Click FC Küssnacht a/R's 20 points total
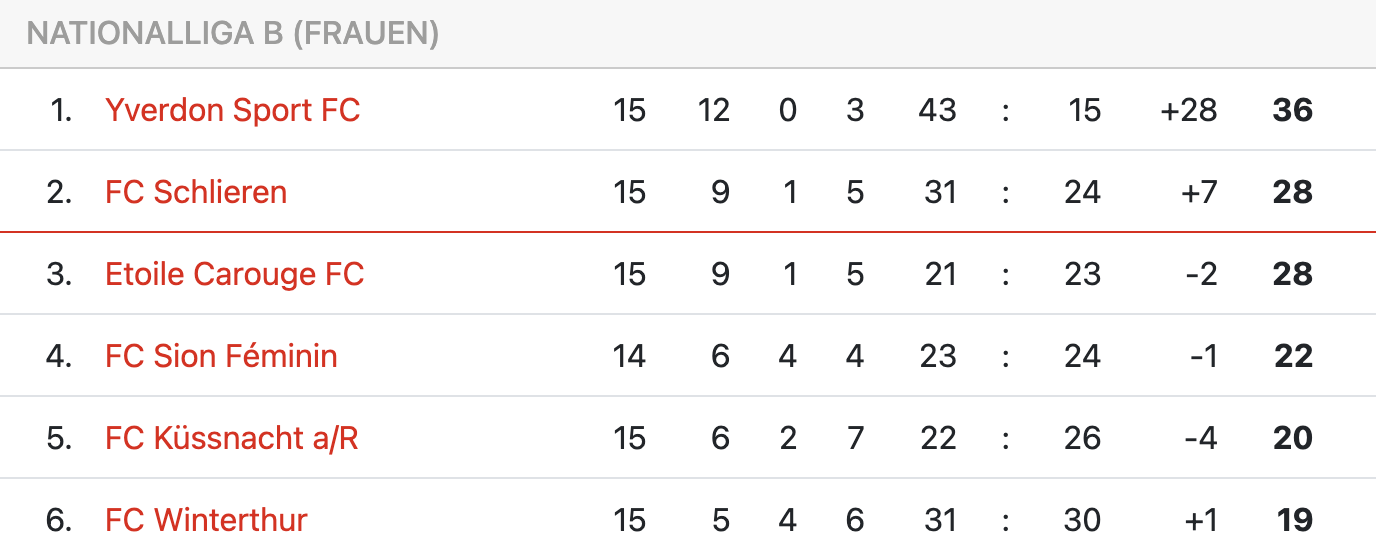Viewport: 1376px width, 556px height. tap(1292, 438)
